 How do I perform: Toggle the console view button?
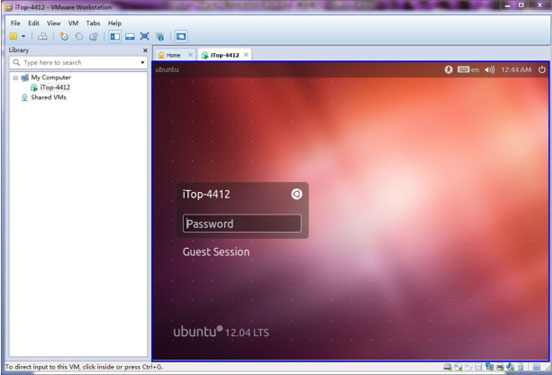point(181,36)
